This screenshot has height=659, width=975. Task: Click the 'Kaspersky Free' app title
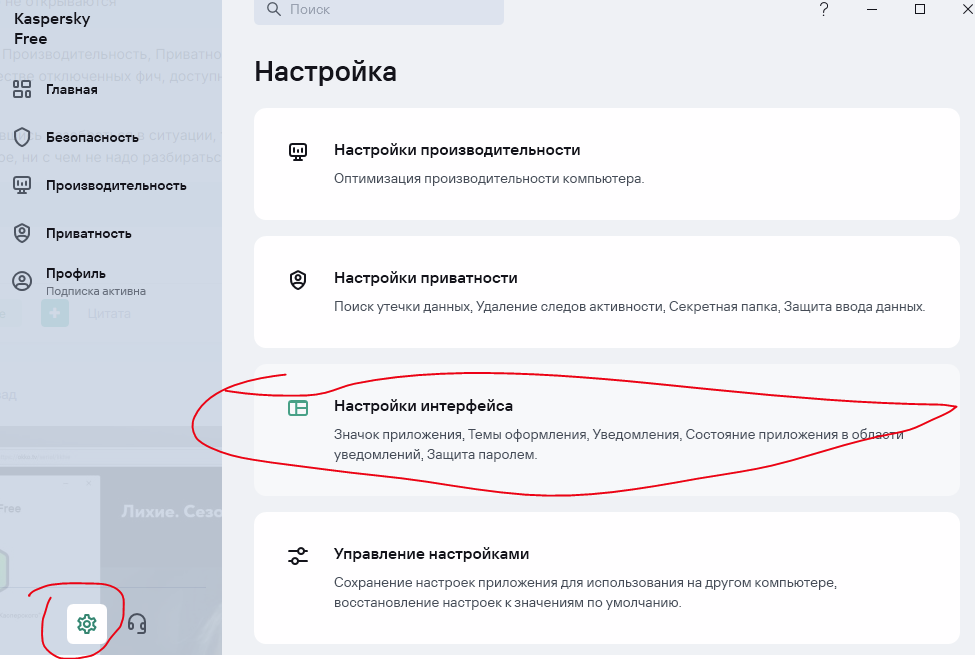52,29
